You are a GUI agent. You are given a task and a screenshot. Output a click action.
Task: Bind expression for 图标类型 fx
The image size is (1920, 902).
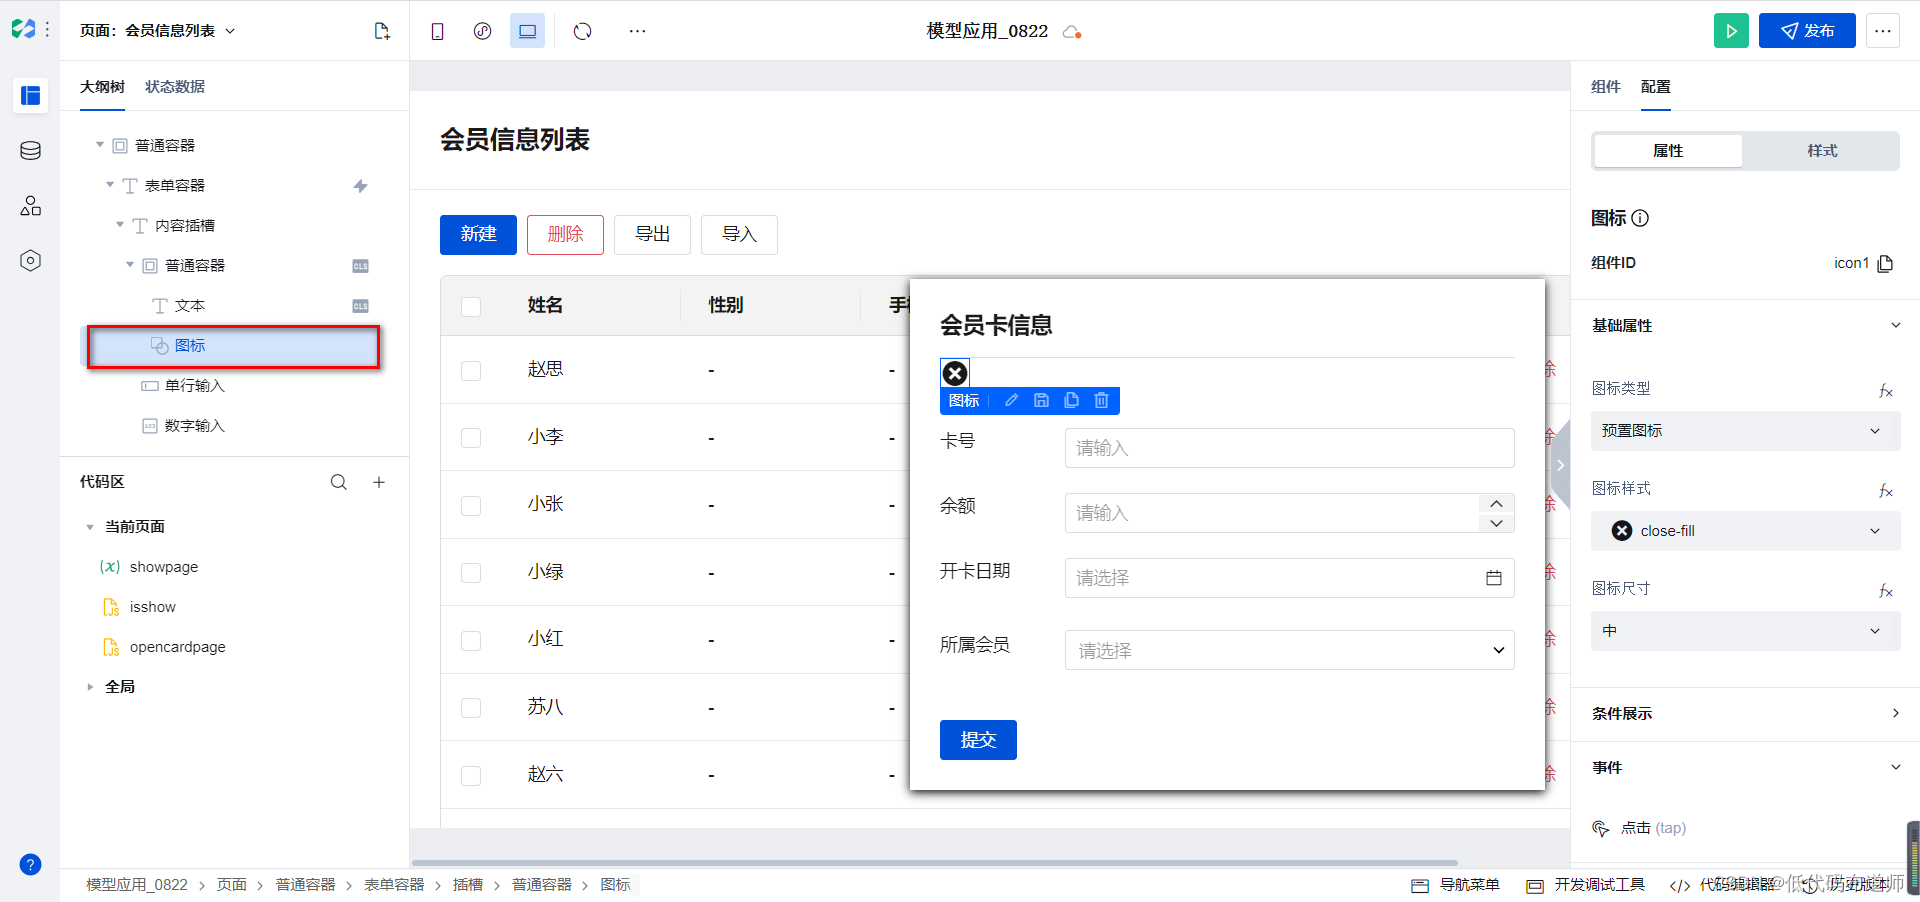(1886, 391)
